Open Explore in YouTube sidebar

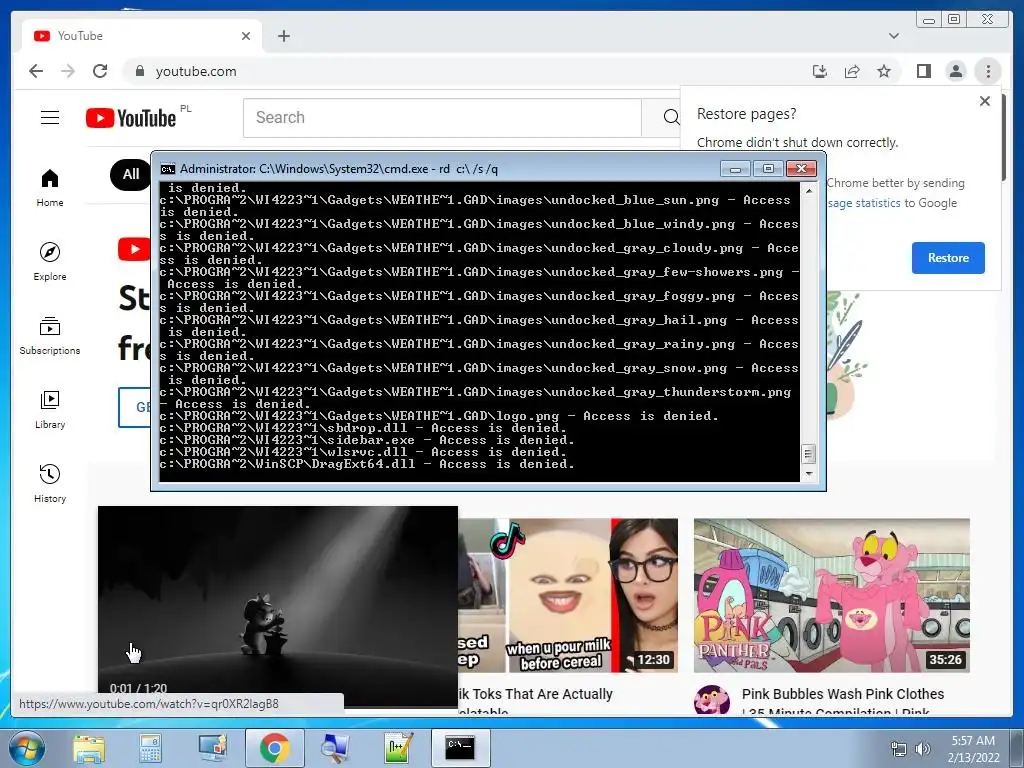[50, 261]
